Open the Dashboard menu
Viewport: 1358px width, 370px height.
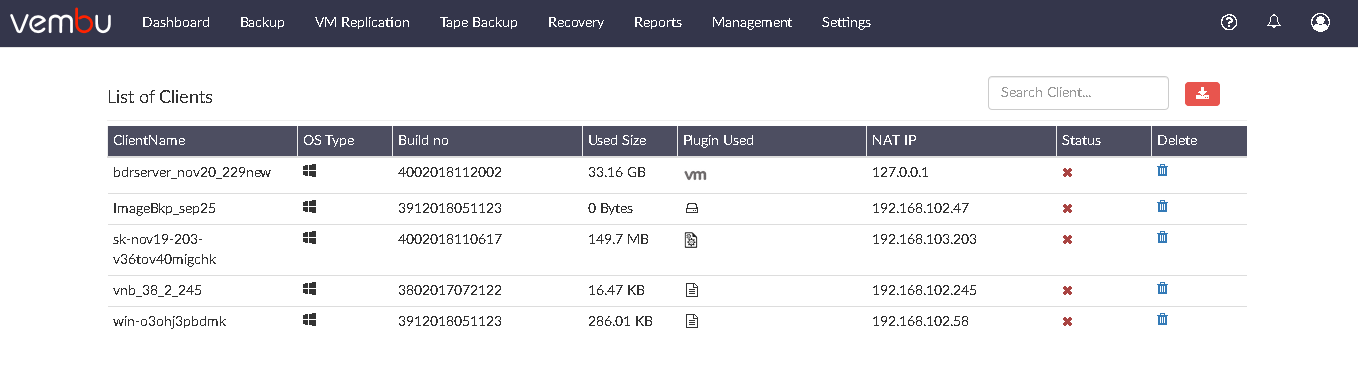(x=176, y=22)
